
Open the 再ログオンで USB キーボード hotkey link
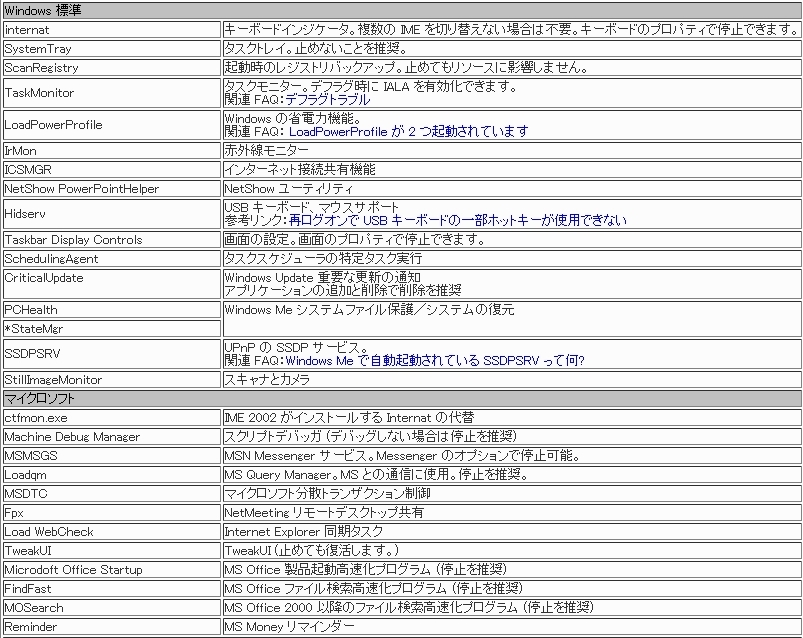457,220
